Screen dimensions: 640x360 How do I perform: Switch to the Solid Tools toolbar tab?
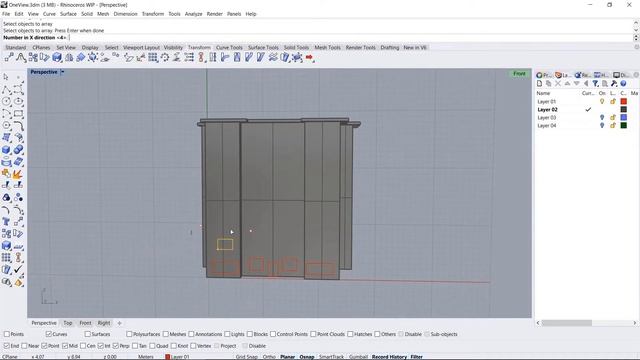pos(296,48)
